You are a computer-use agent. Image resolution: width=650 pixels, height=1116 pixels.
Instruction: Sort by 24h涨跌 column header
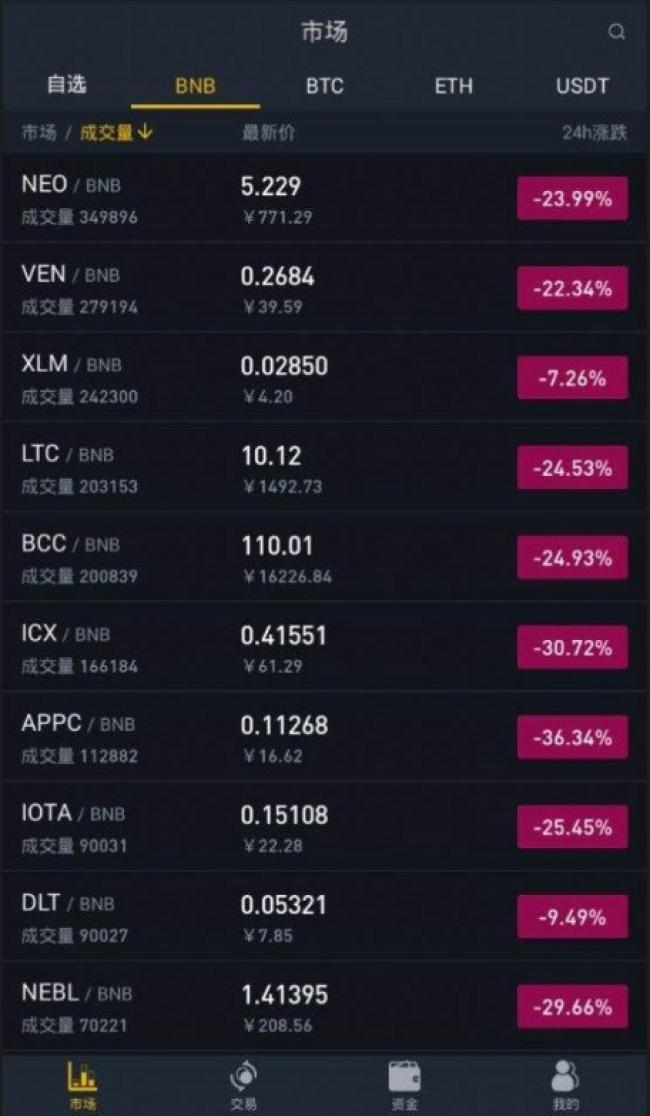point(594,133)
